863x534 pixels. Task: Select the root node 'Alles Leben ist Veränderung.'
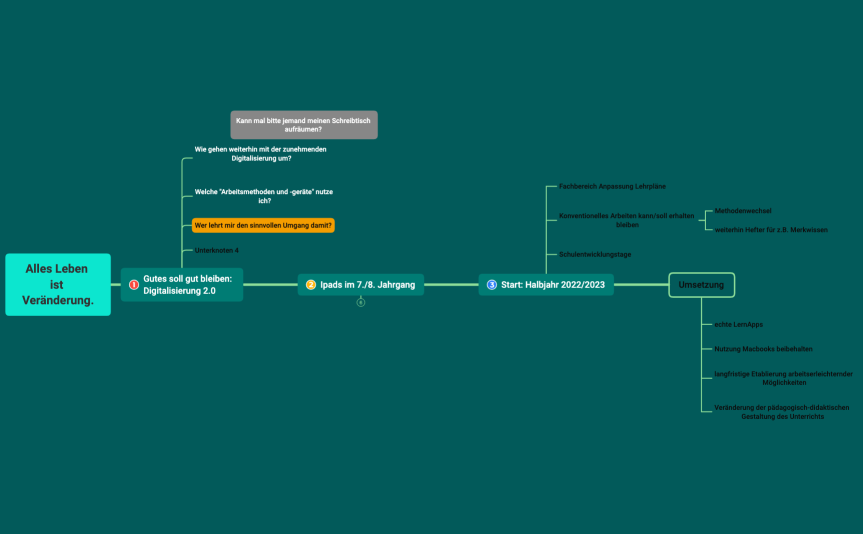click(x=58, y=285)
